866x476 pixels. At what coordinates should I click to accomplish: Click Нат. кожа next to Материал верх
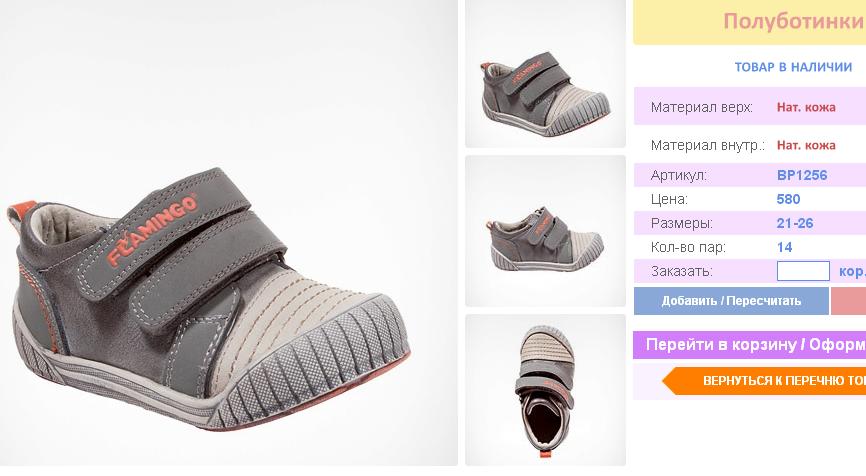pos(806,107)
